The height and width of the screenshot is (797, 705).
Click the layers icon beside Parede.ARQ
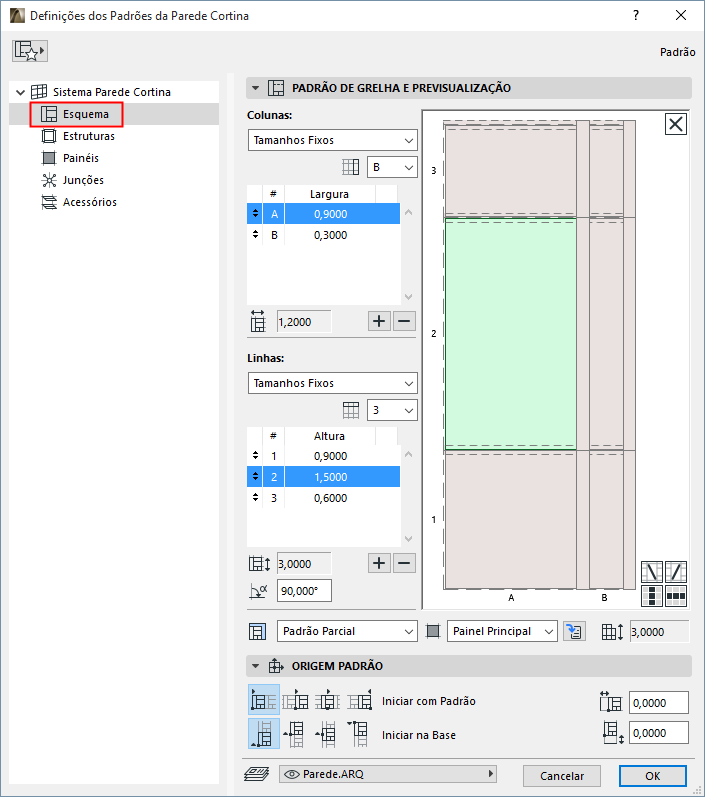tap(257, 774)
